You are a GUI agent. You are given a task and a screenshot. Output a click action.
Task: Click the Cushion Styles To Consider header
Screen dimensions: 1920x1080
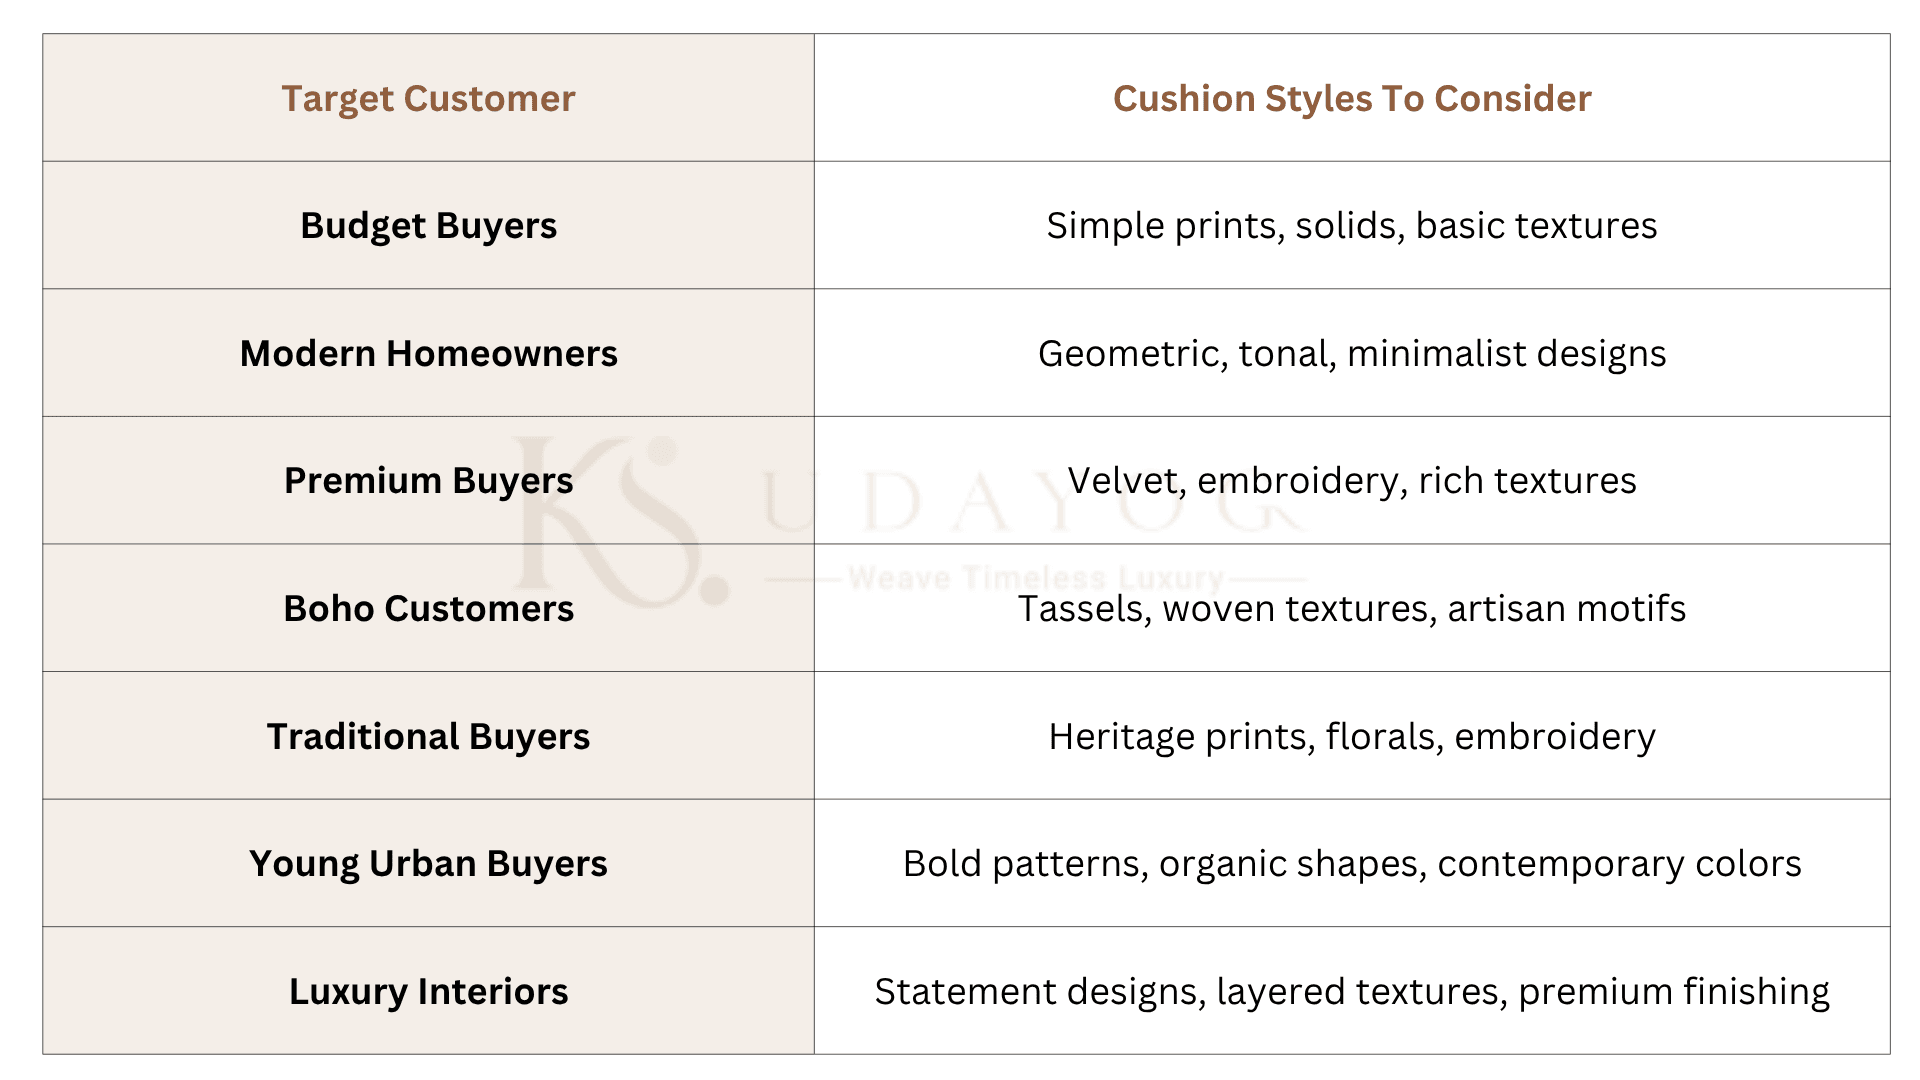(x=1352, y=98)
